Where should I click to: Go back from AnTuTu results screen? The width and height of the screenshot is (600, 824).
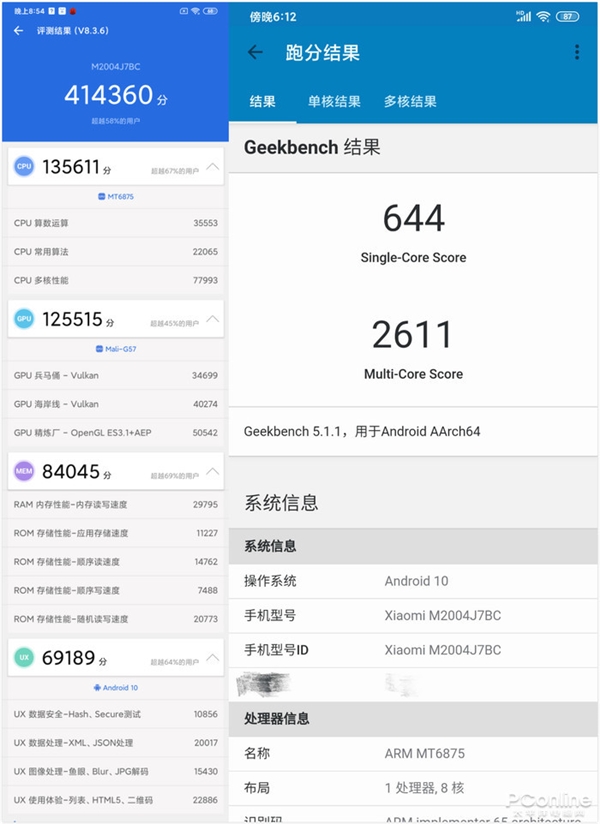point(18,31)
